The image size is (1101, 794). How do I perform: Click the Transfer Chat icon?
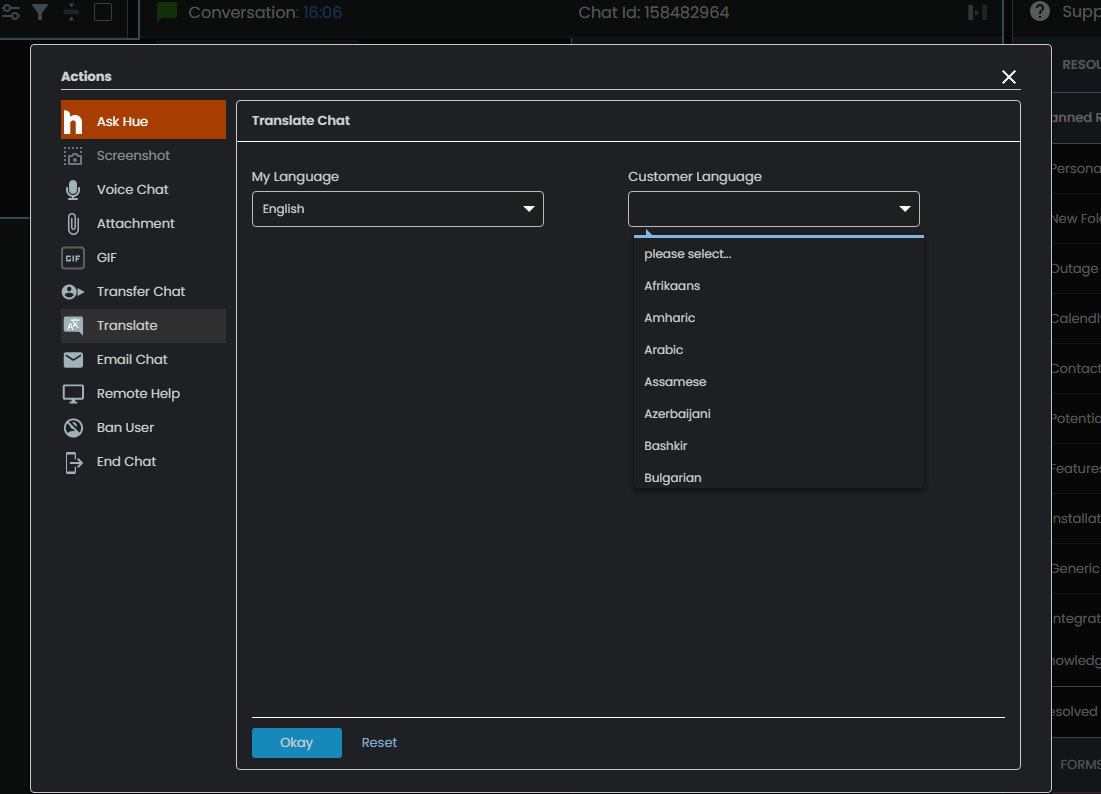[x=73, y=292]
